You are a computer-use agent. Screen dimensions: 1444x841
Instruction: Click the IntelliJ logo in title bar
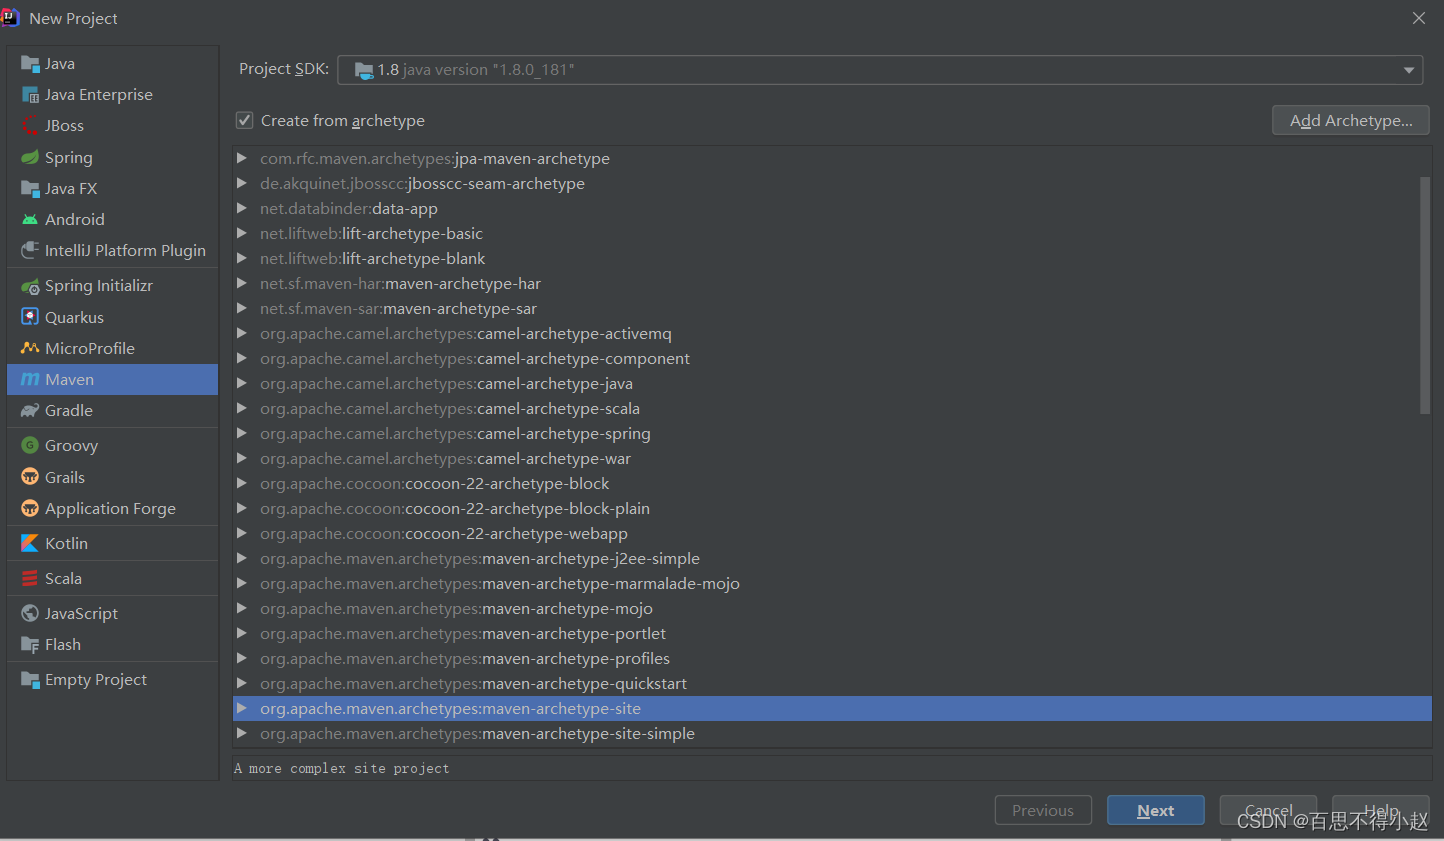[10, 17]
